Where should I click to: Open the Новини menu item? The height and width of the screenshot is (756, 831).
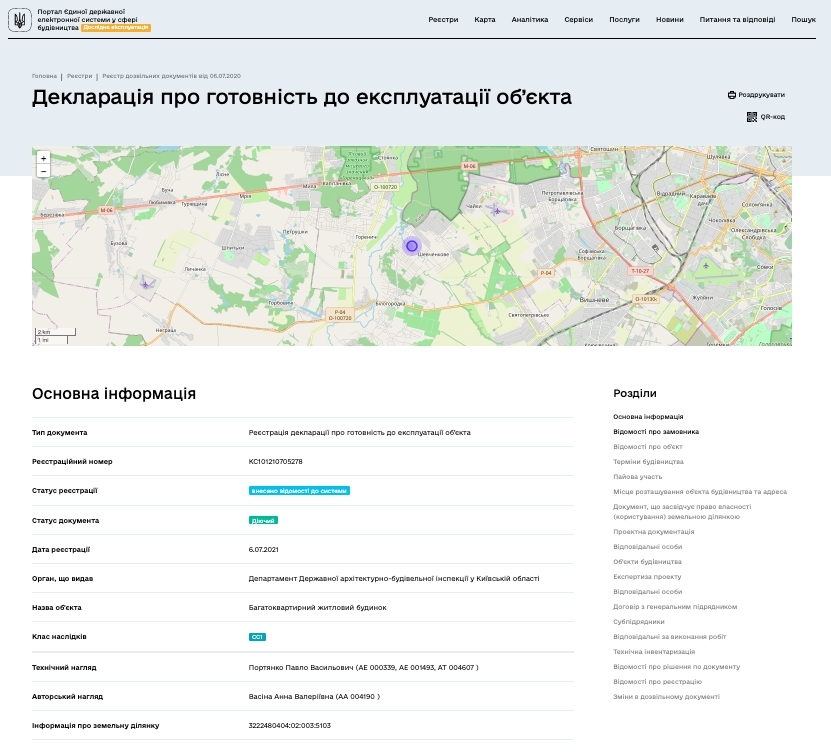(670, 20)
